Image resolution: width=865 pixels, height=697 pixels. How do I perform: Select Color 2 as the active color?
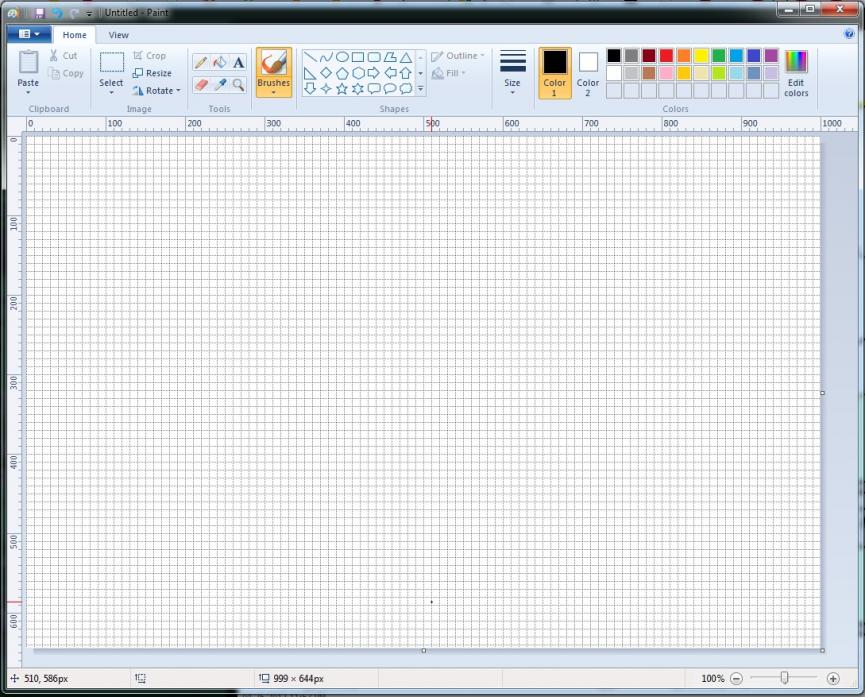coord(588,73)
